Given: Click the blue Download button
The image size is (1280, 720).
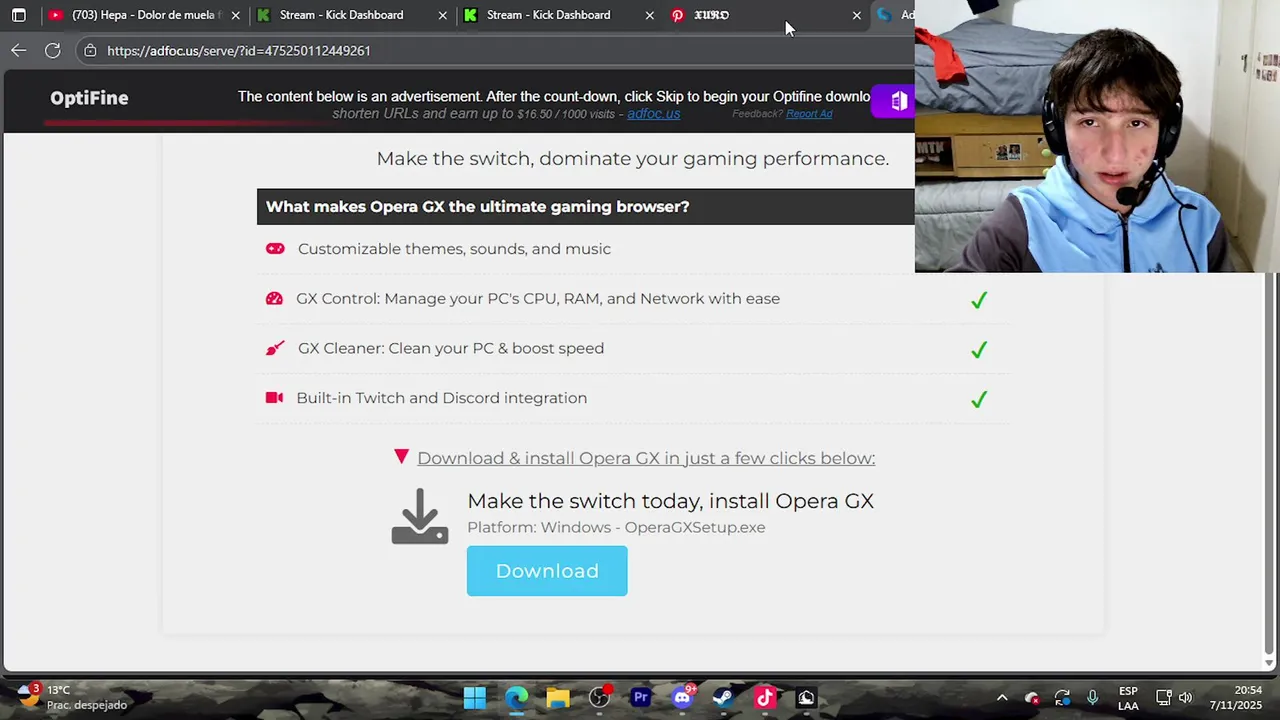Looking at the screenshot, I should pyautogui.click(x=547, y=571).
